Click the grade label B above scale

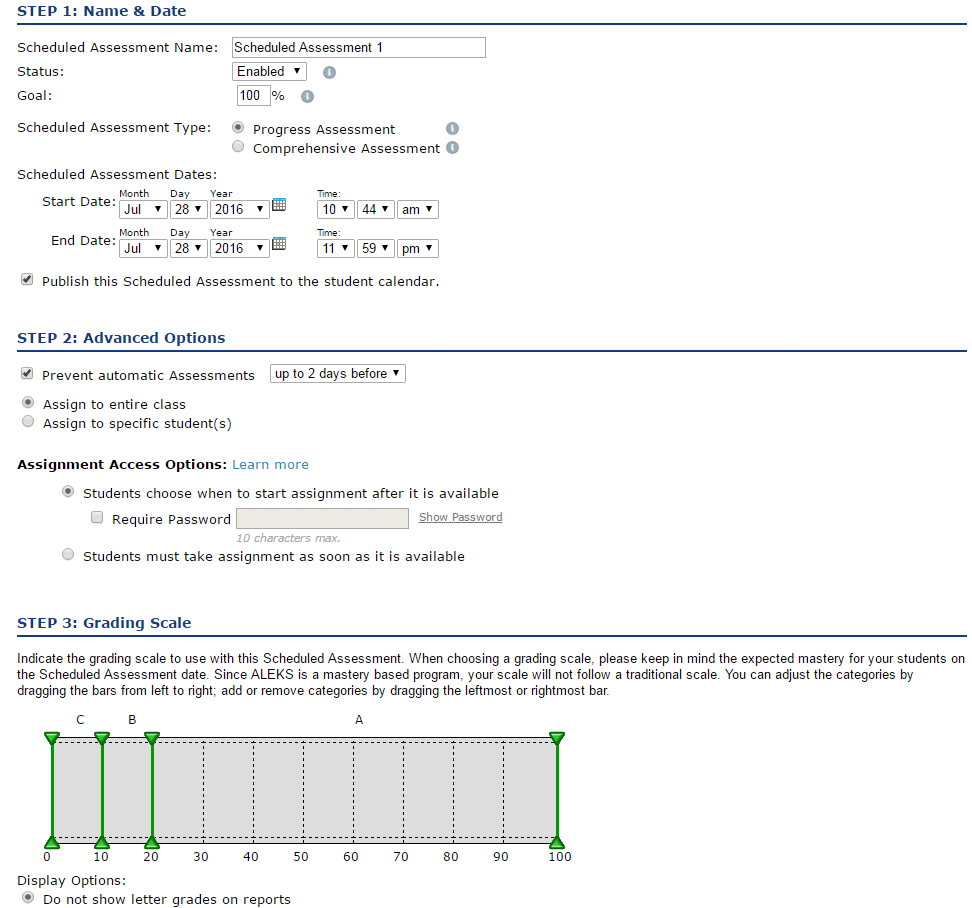click(x=132, y=720)
